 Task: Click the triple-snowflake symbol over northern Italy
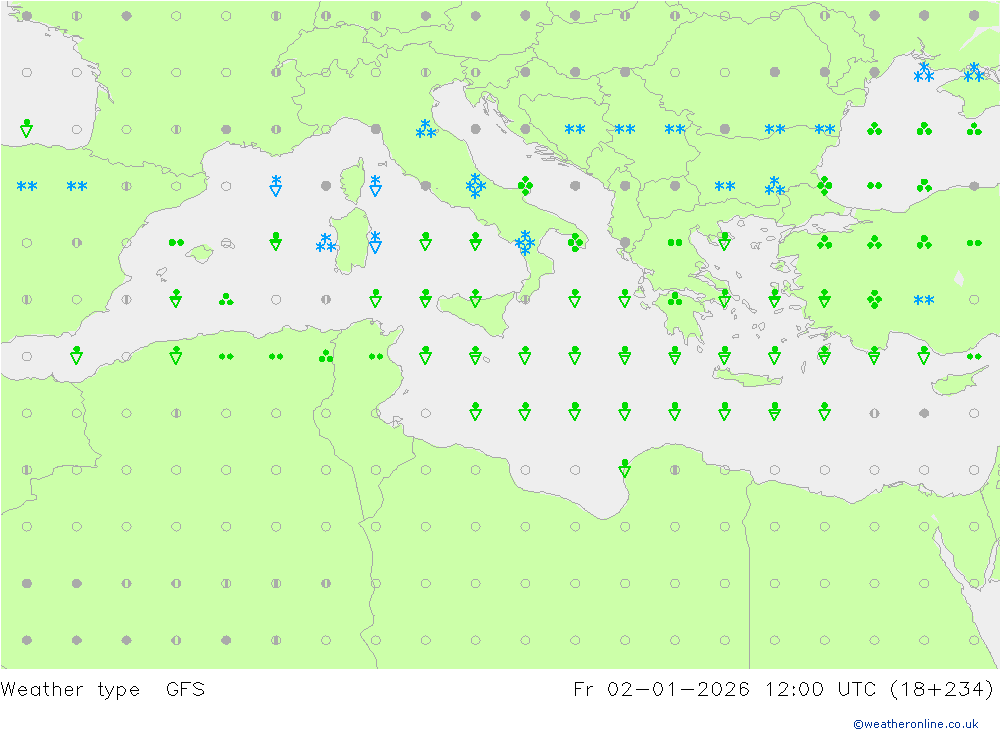coord(425,129)
